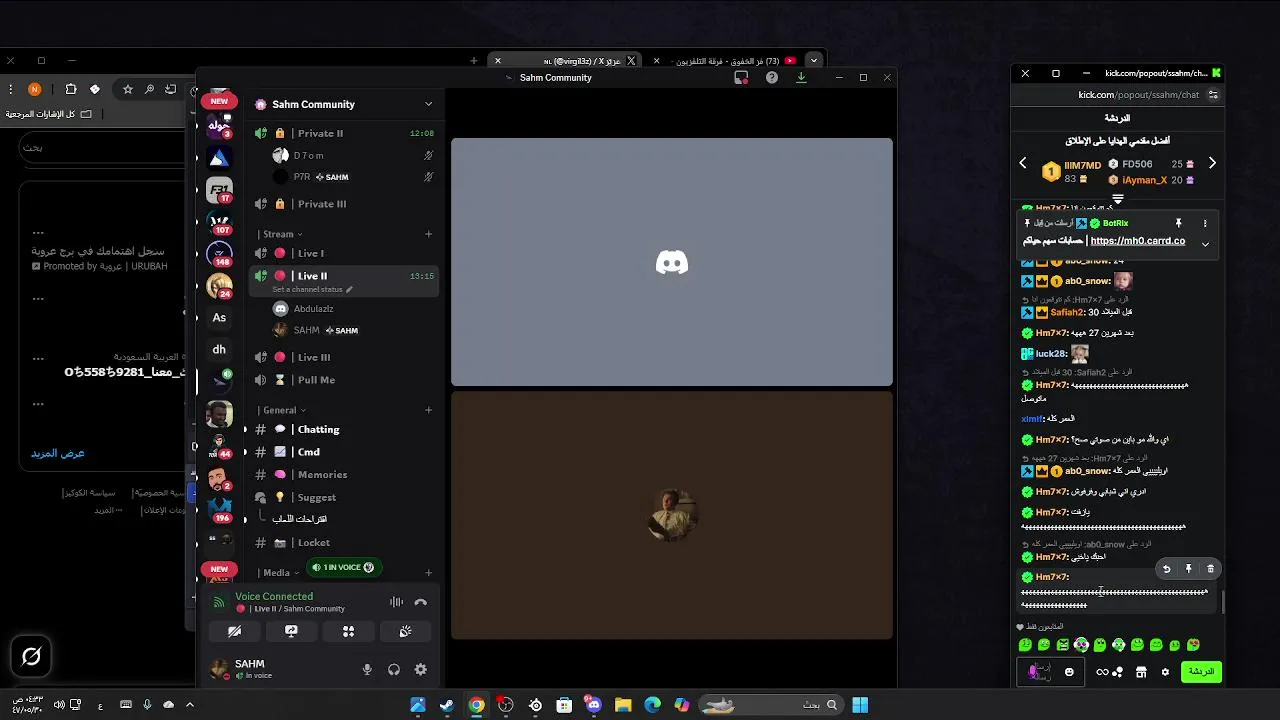Open the 'As' server in server list

pyautogui.click(x=219, y=318)
